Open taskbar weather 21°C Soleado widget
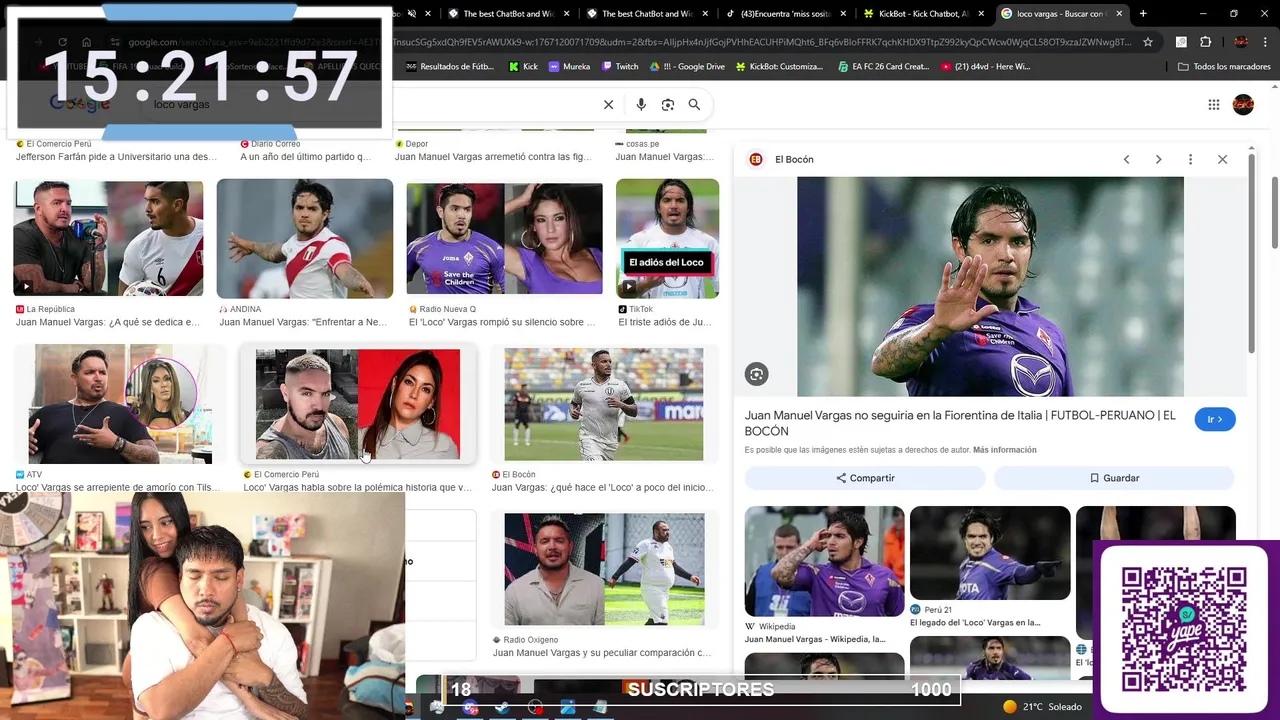 1043,707
